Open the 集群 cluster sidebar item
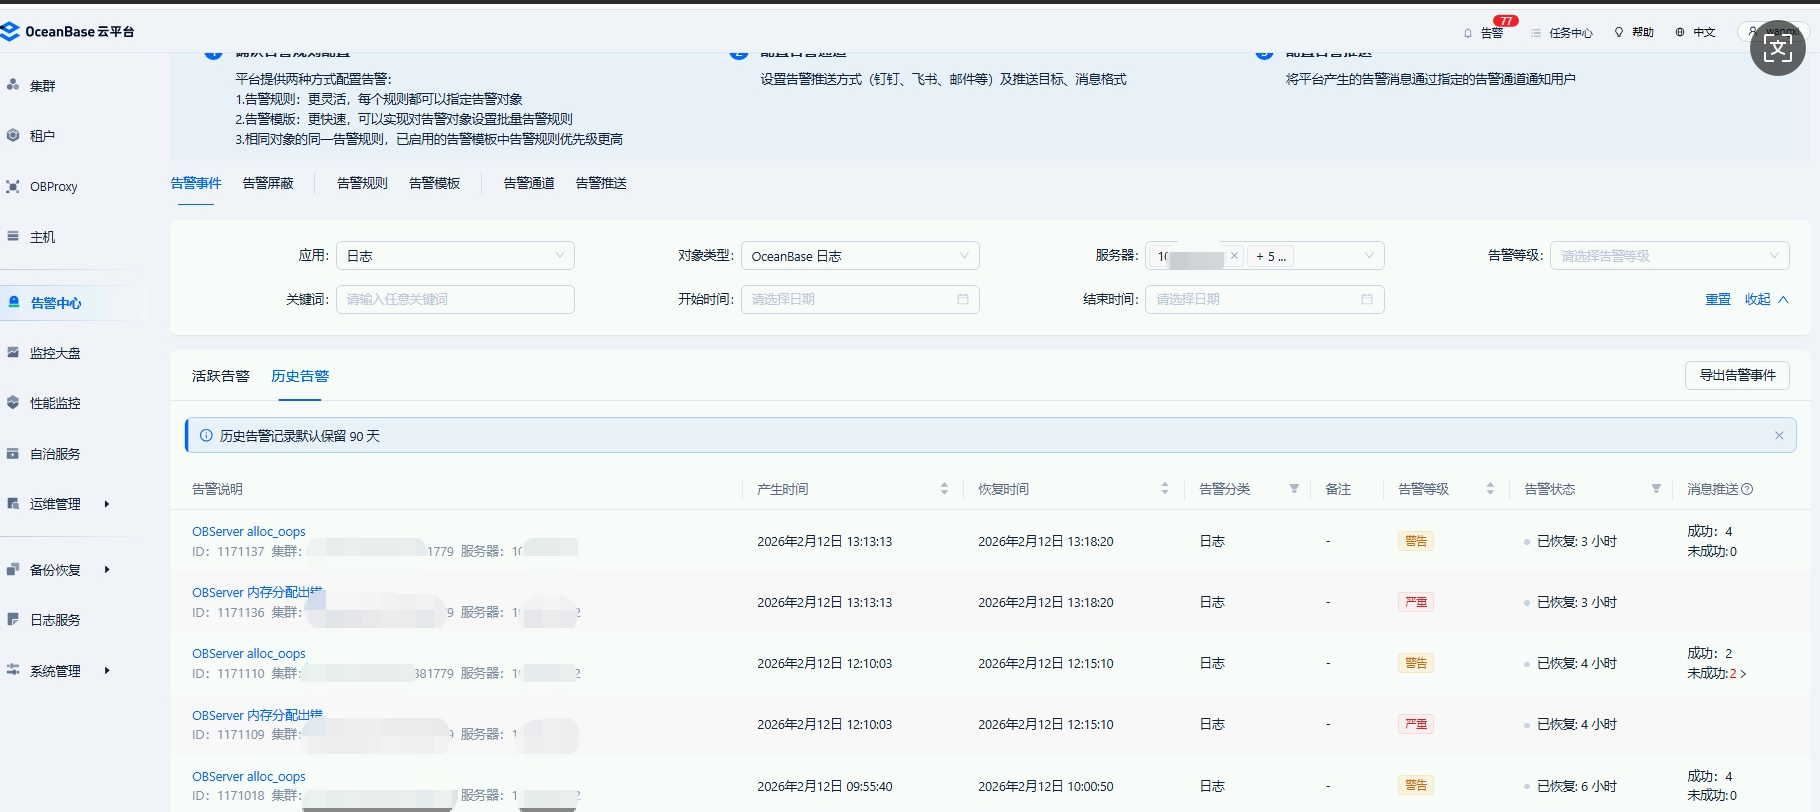The width and height of the screenshot is (1820, 812). 42,86
